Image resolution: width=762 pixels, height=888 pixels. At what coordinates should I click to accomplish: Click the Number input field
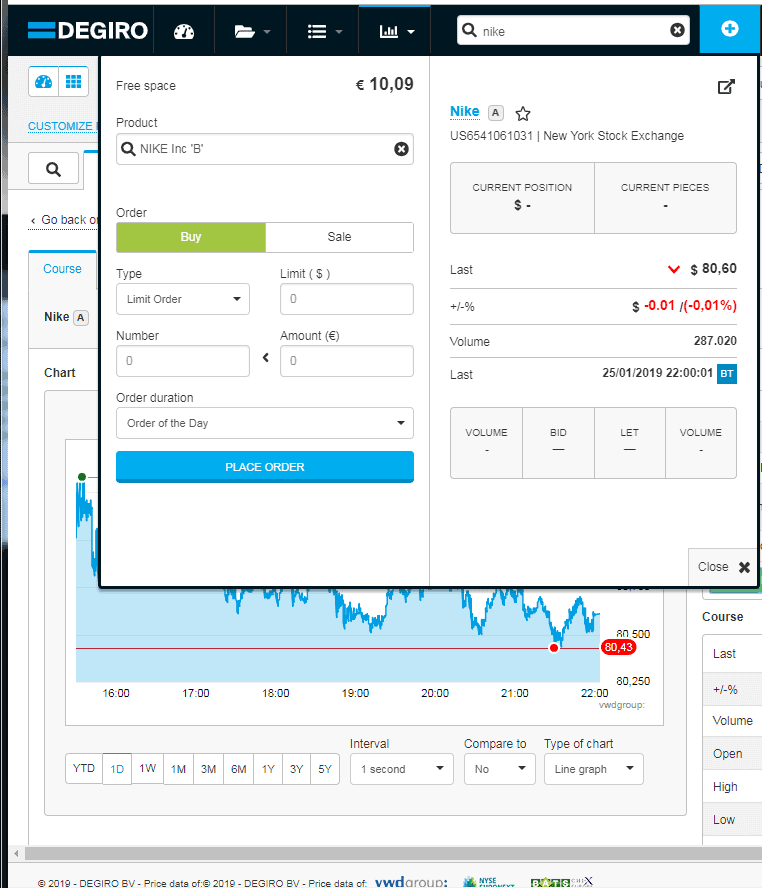[183, 361]
